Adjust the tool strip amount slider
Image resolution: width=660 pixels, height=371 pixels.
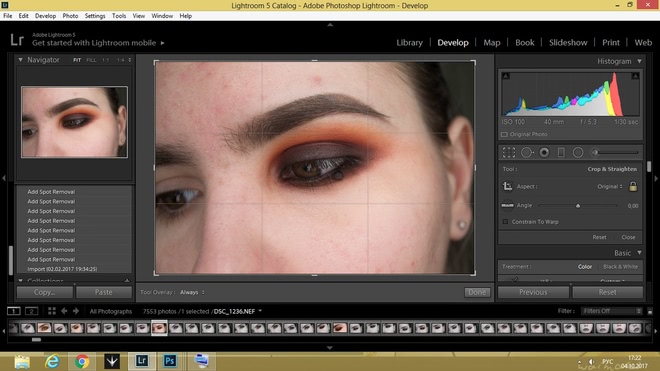point(595,152)
